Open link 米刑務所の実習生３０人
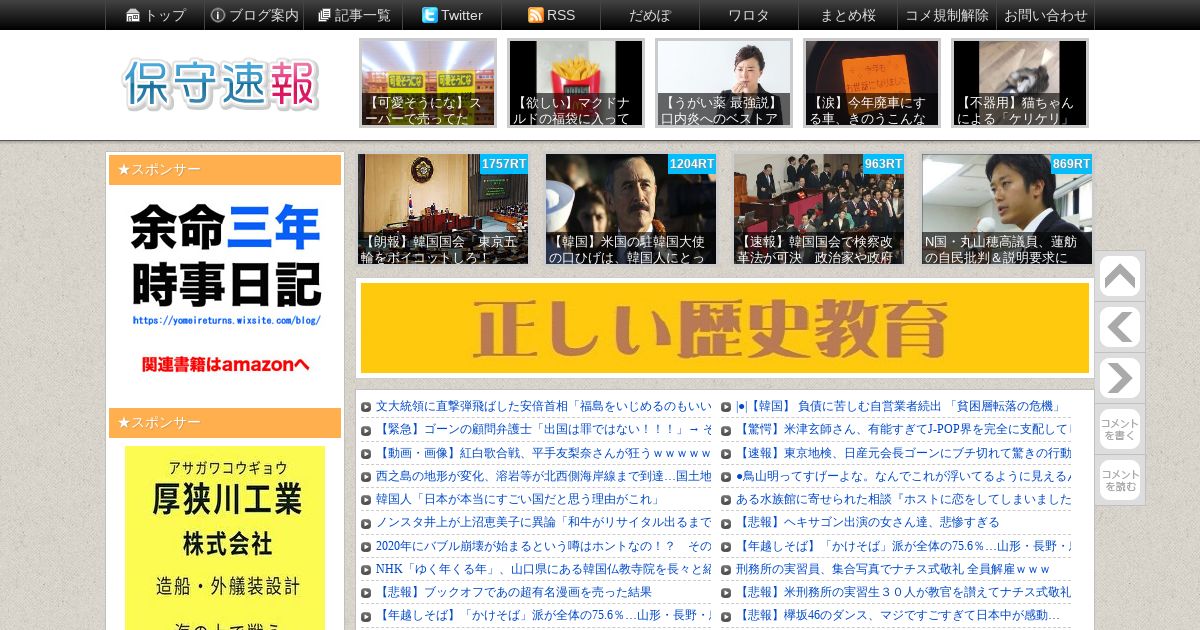The image size is (1200, 630). click(x=903, y=592)
